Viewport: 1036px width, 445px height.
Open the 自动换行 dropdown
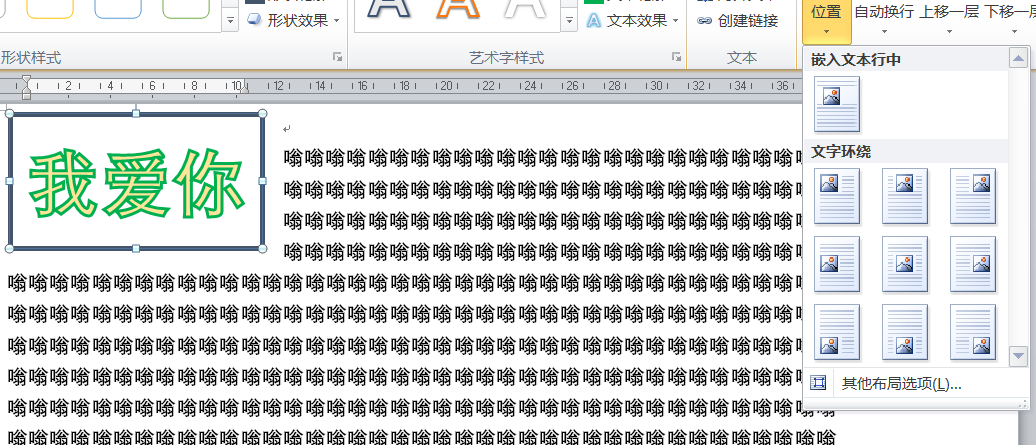pyautogui.click(x=883, y=18)
